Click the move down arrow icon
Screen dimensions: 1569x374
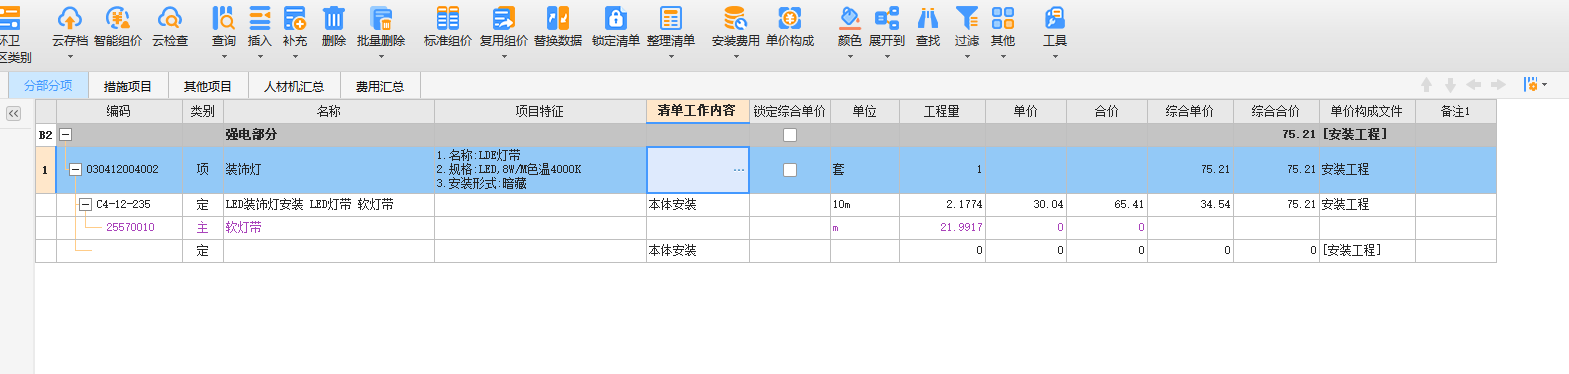1450,85
